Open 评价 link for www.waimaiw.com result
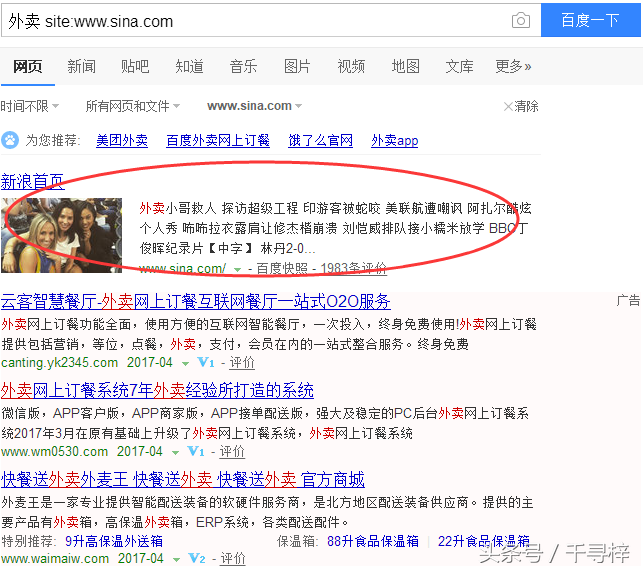Viewport: 643px width, 572px height. point(233,558)
